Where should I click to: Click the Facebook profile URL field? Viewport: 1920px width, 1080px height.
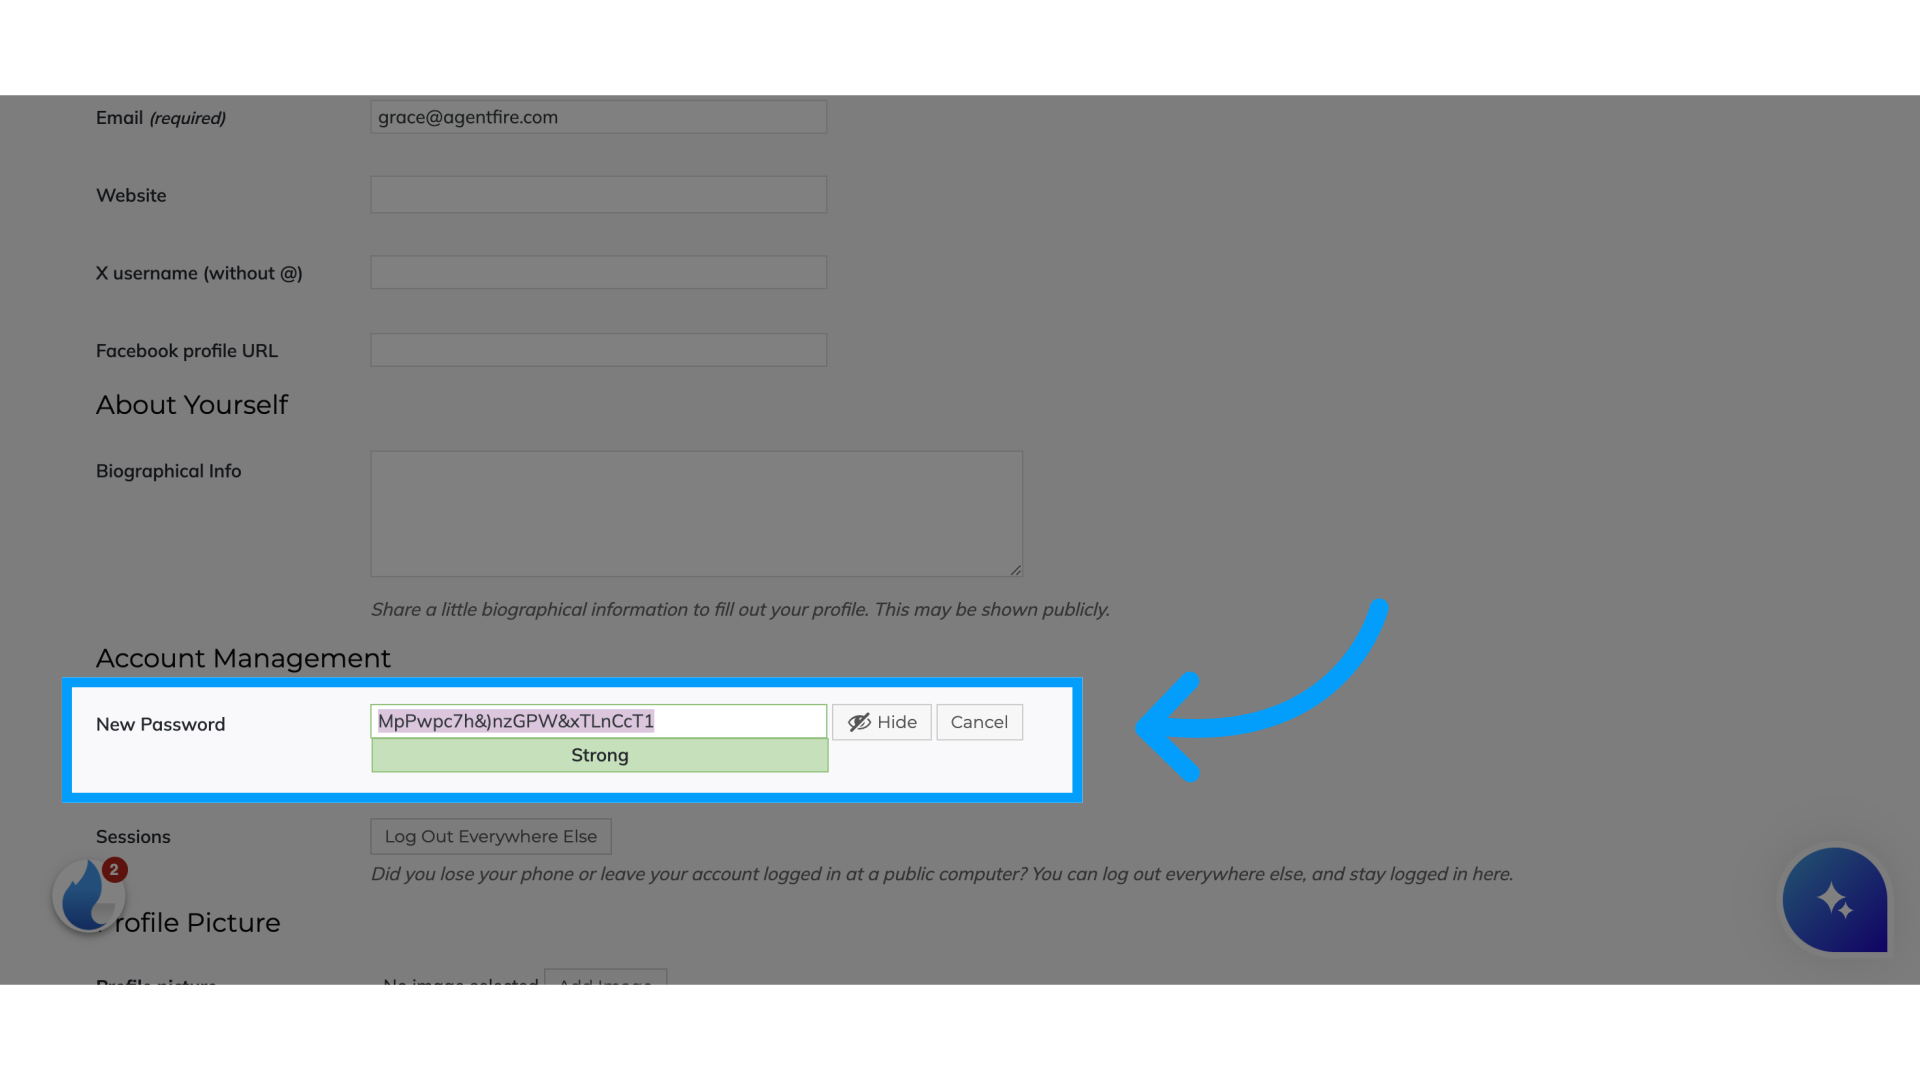(599, 349)
